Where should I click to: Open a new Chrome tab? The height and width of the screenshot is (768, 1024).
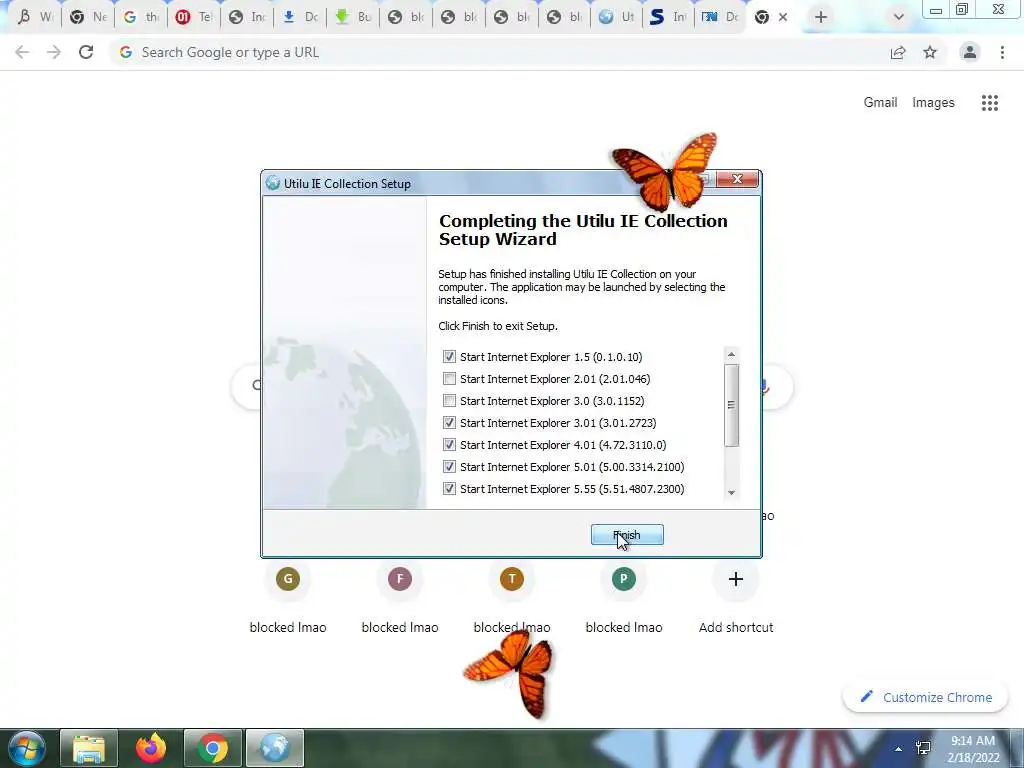[x=821, y=17]
